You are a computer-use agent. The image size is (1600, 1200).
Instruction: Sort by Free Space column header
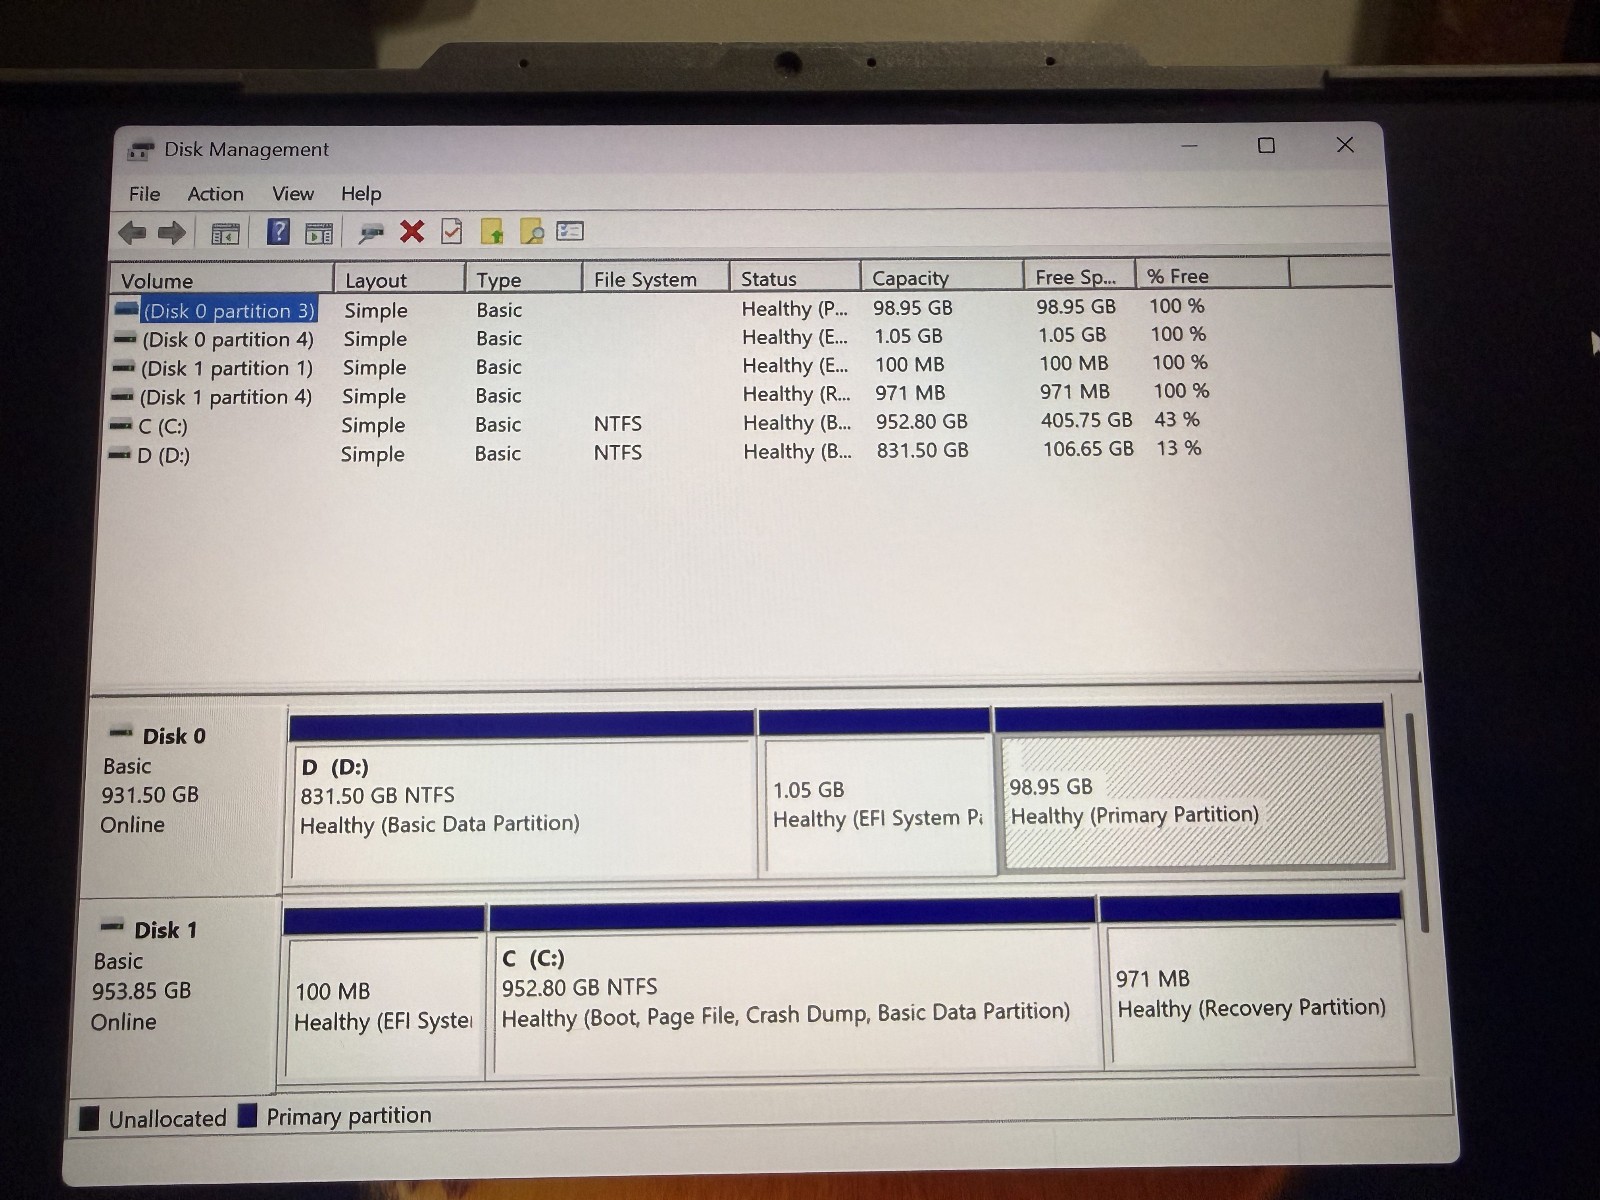point(1079,276)
